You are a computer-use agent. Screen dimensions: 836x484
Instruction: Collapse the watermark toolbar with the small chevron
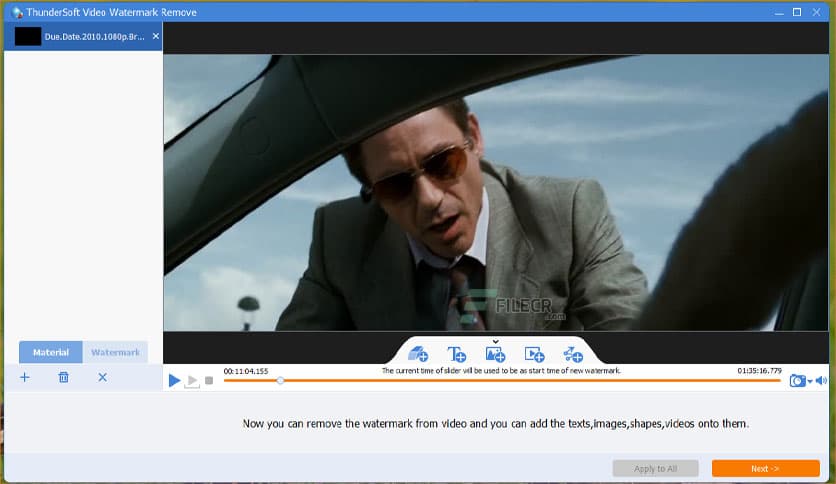pos(495,342)
